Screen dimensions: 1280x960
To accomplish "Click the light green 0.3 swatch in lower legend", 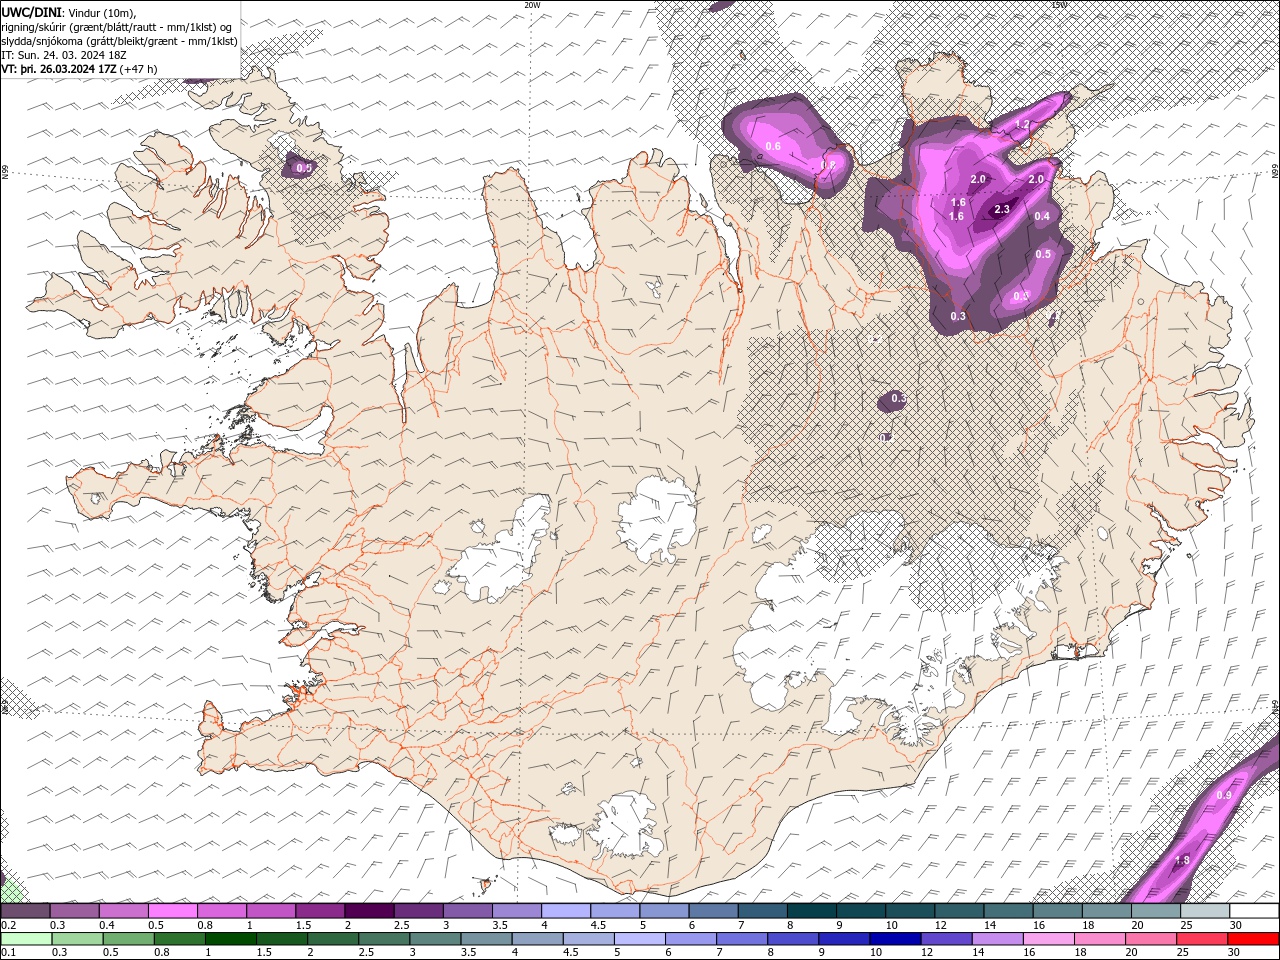I will coord(77,939).
